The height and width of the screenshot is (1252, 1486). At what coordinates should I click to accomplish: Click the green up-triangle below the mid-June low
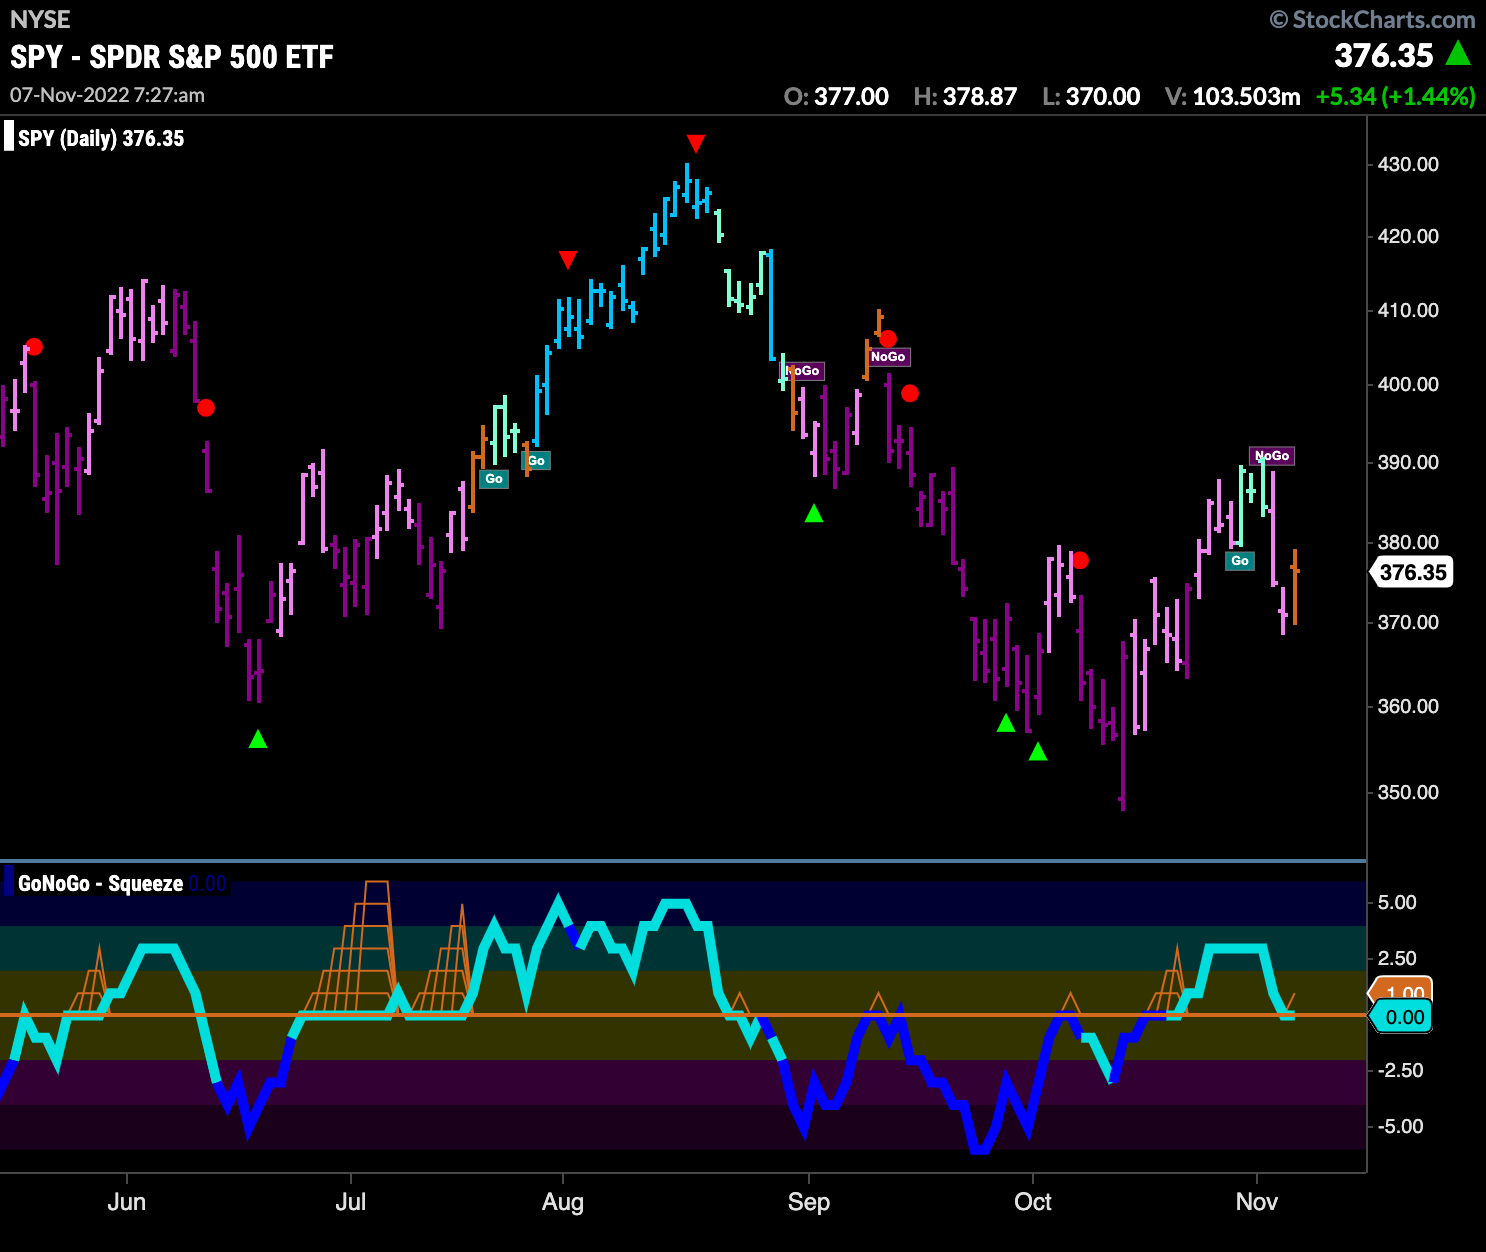click(258, 739)
